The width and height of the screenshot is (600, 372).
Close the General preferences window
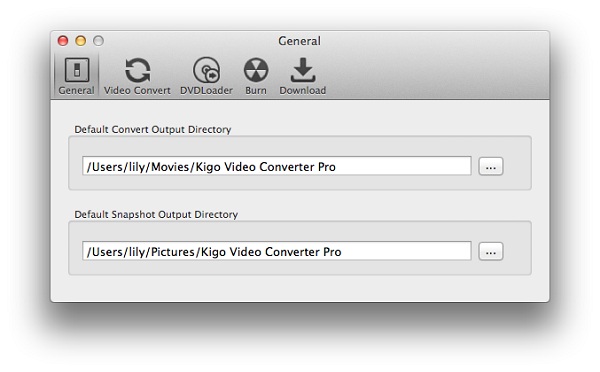click(x=63, y=41)
